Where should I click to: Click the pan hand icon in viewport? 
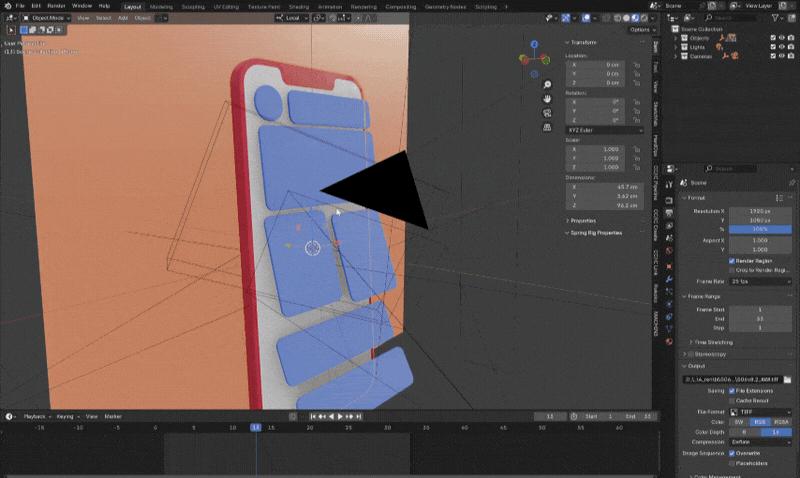pyautogui.click(x=548, y=99)
